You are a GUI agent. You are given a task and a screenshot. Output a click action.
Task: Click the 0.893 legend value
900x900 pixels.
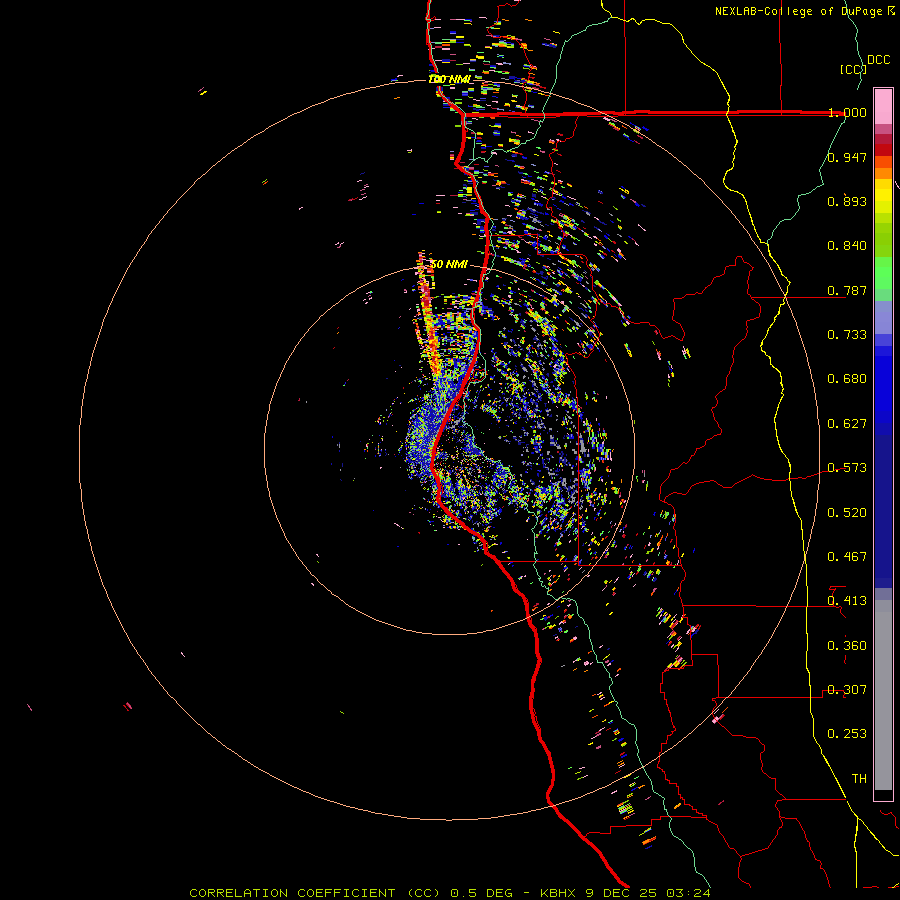[x=847, y=201]
